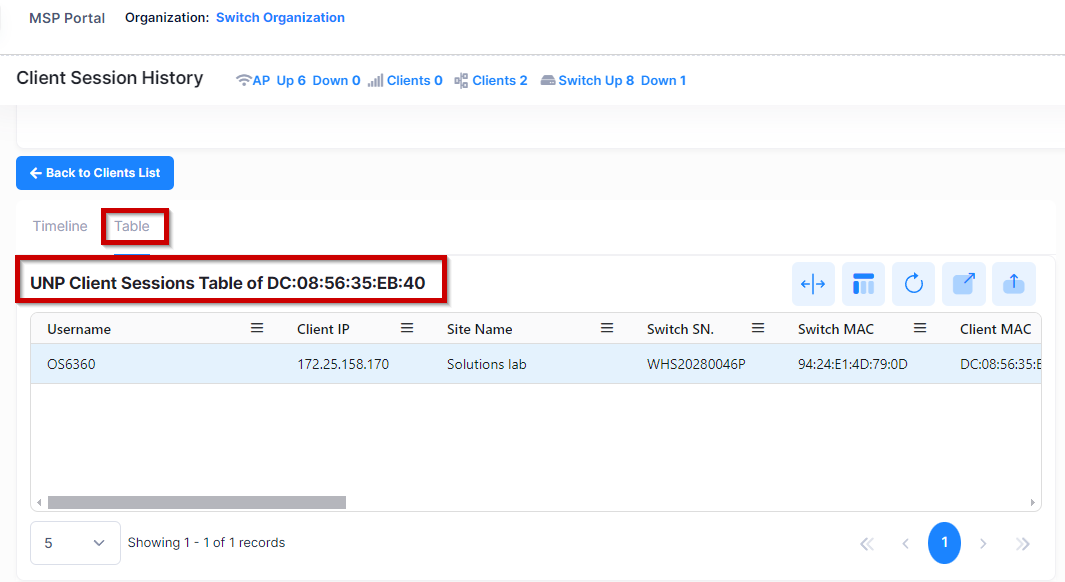Click the export upload icon
The image size is (1065, 582).
pos(1013,284)
